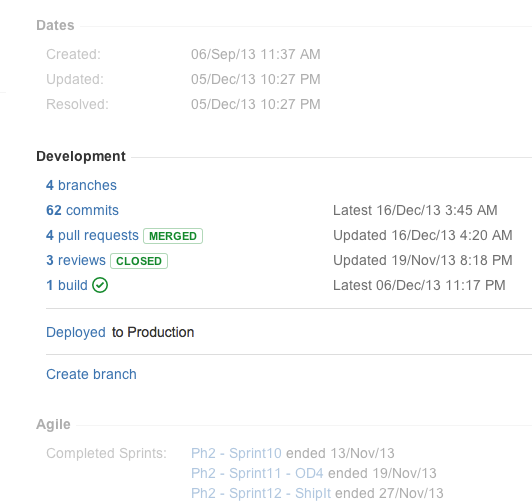Click the Latest 16/Dec/13 3:45 AM commit timestamp
532x502 pixels.
pyautogui.click(x=415, y=210)
